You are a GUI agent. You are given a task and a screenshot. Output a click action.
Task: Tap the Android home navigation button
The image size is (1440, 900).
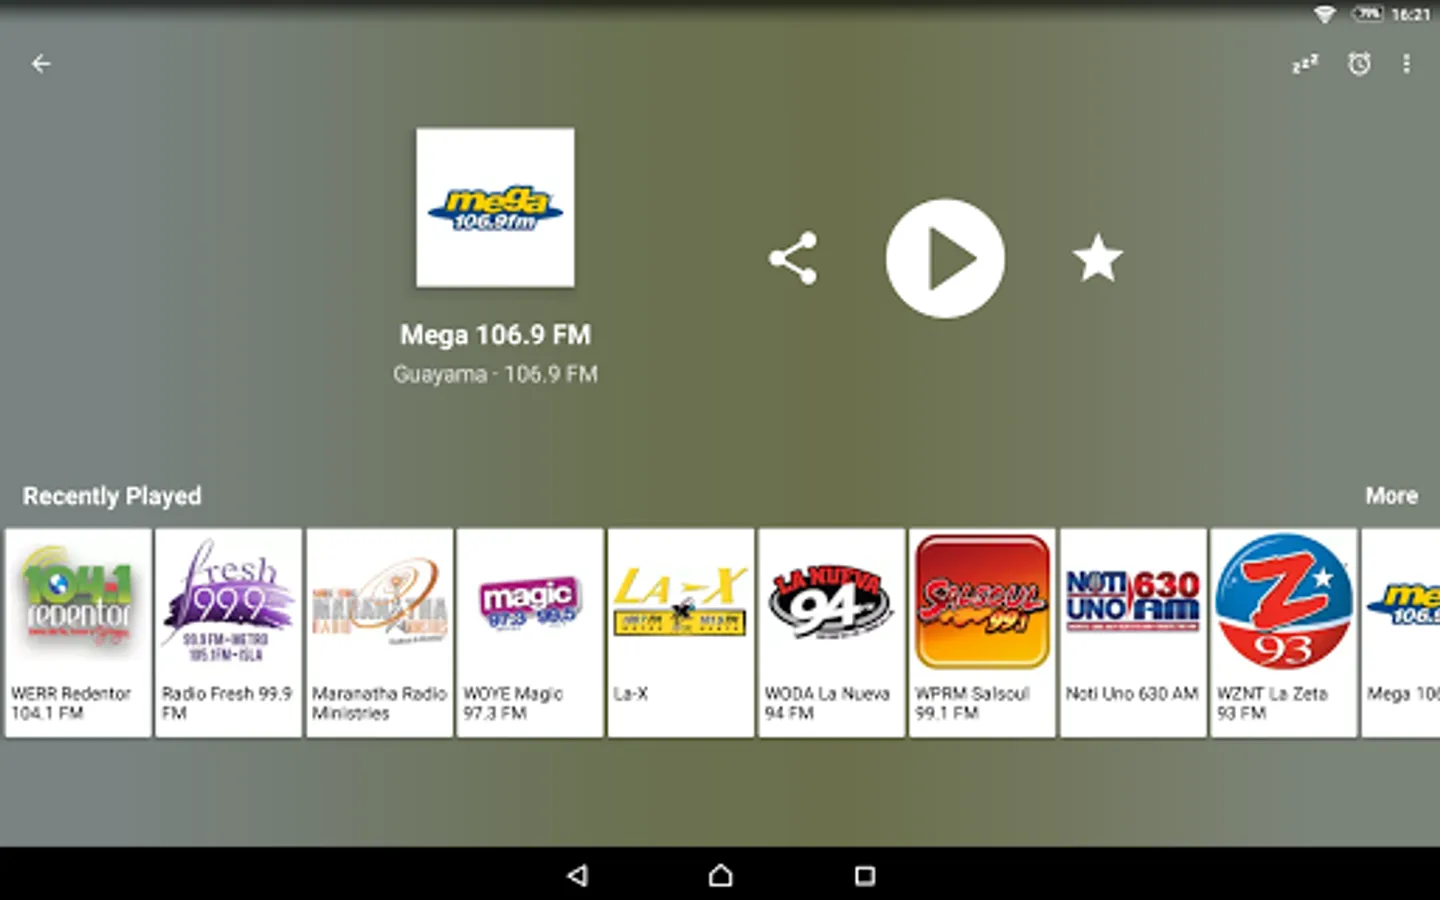tap(720, 876)
